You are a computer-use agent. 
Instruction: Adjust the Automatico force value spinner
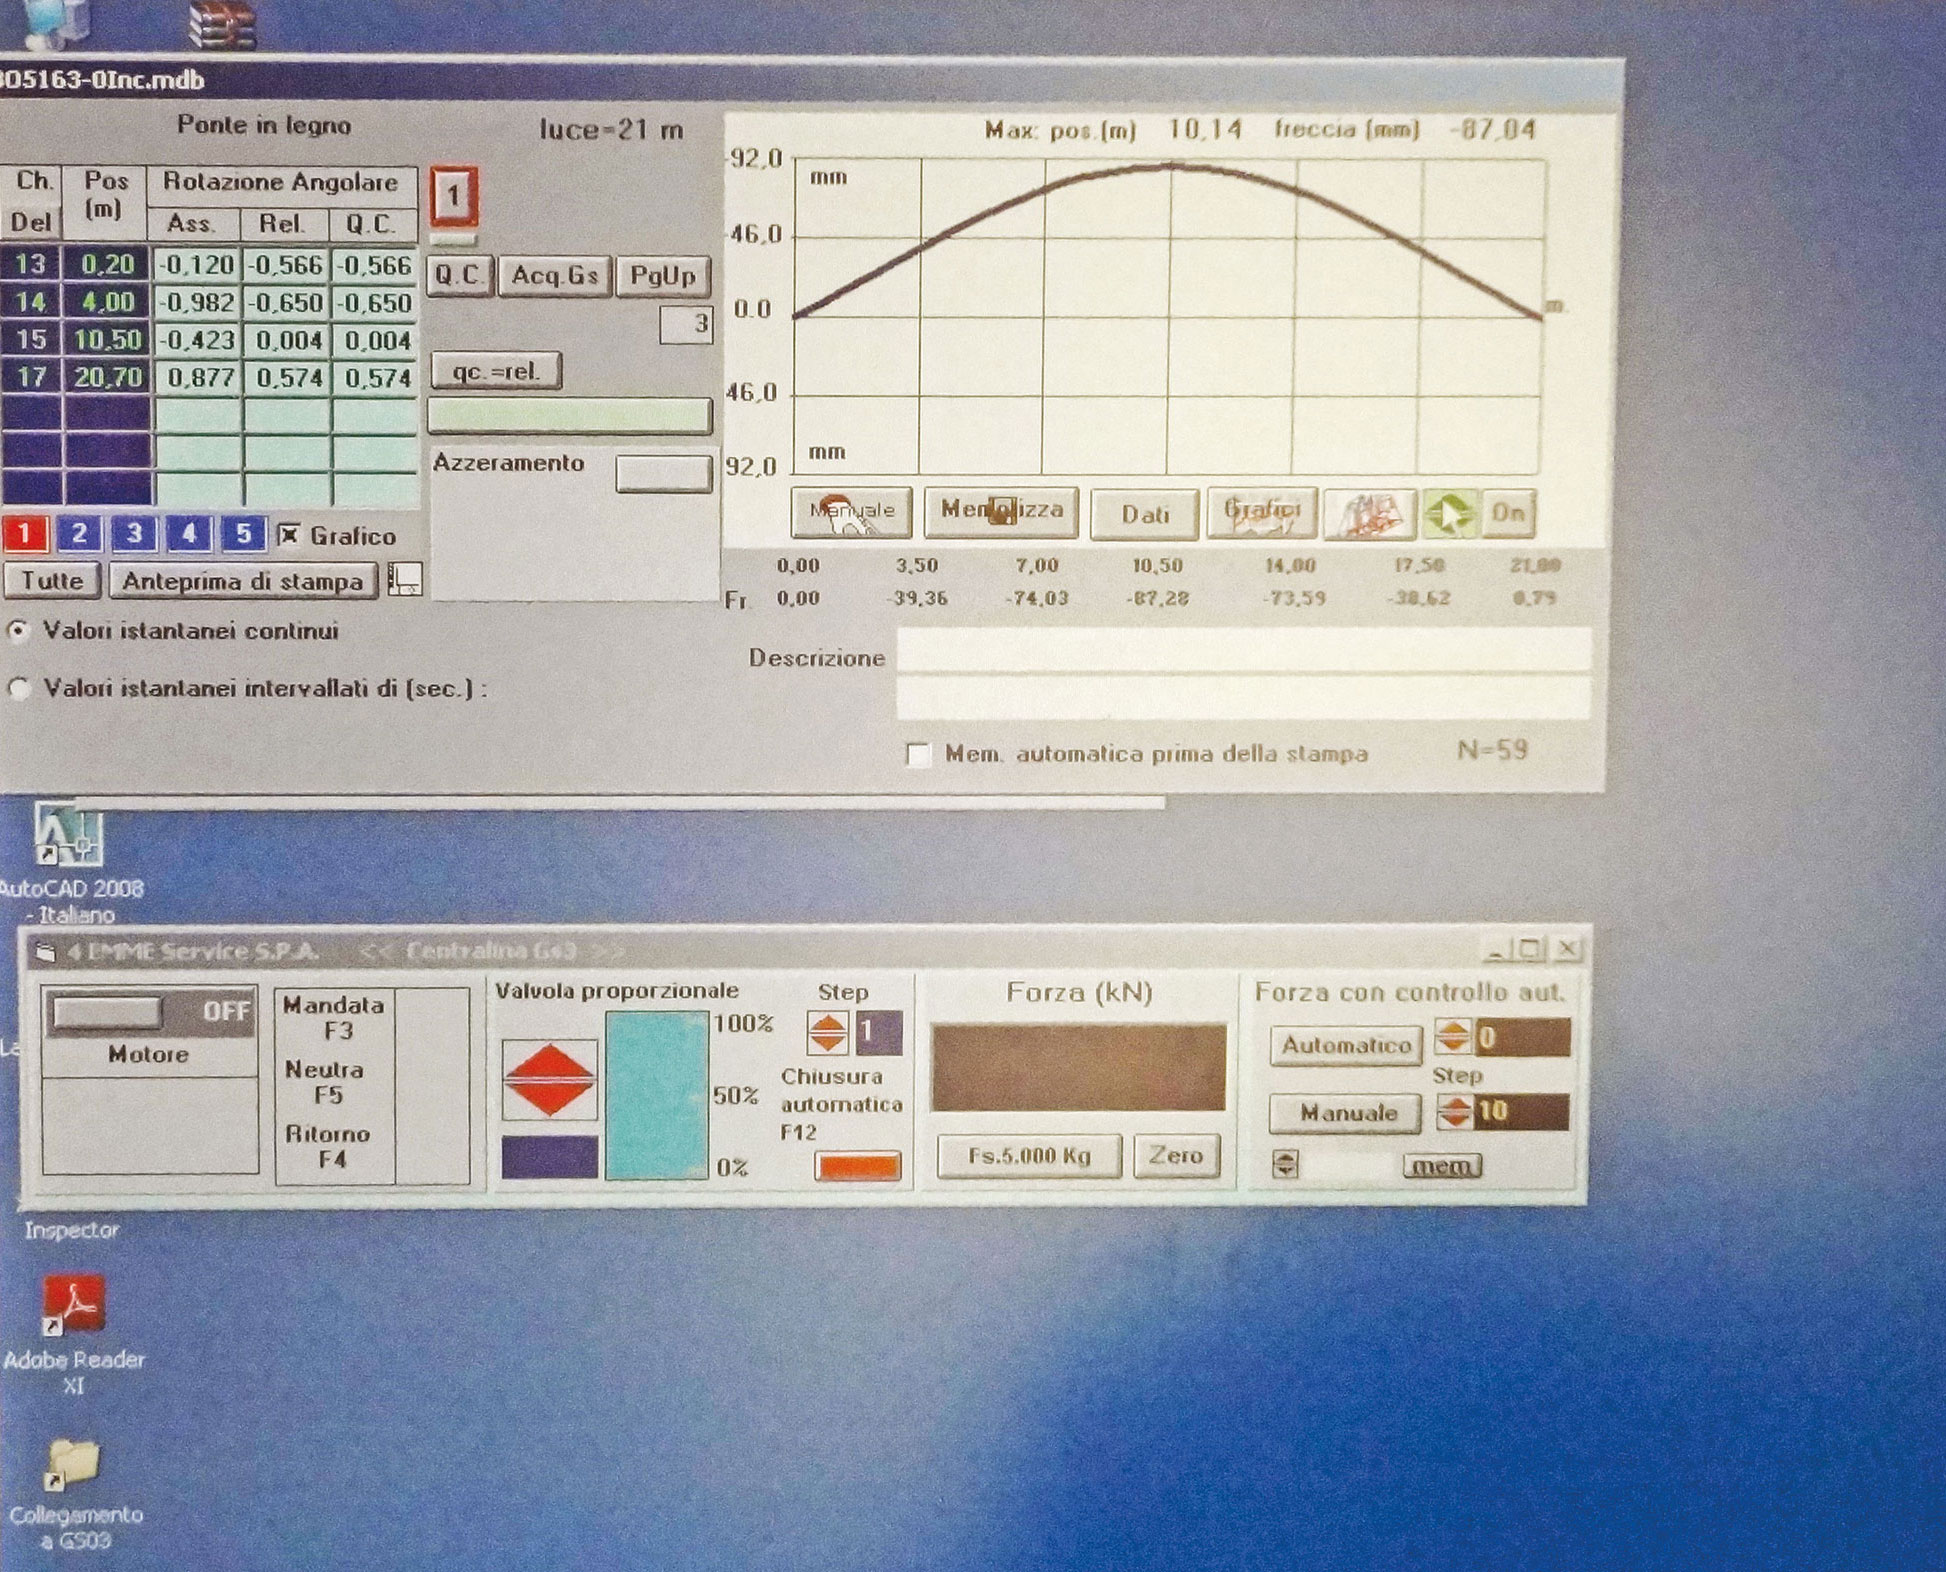1452,1037
